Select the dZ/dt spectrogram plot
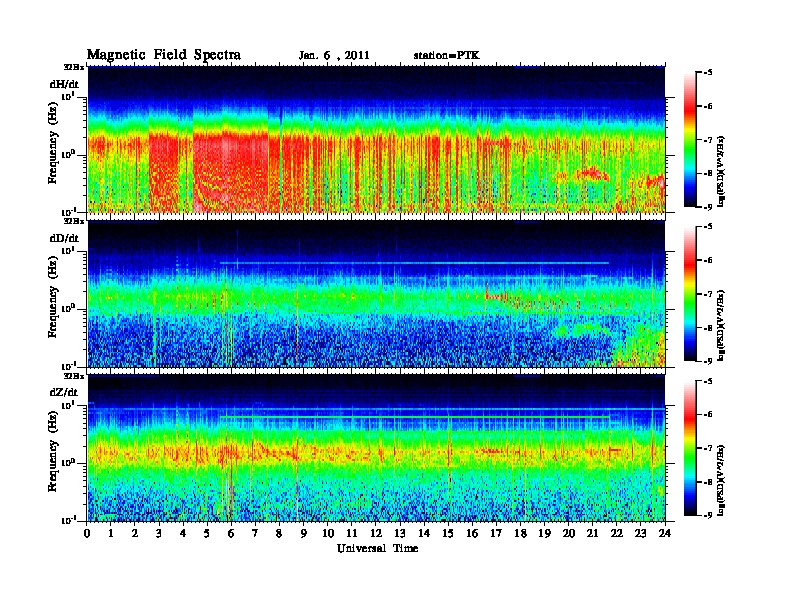 pyautogui.click(x=376, y=448)
